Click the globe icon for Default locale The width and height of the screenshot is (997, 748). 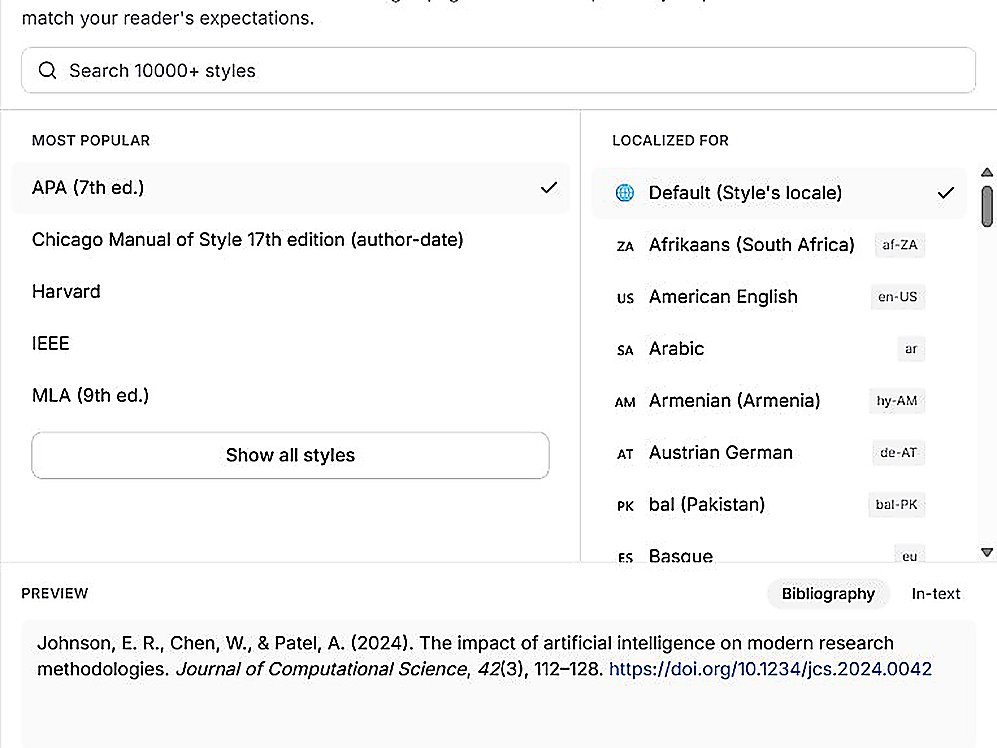tap(624, 192)
